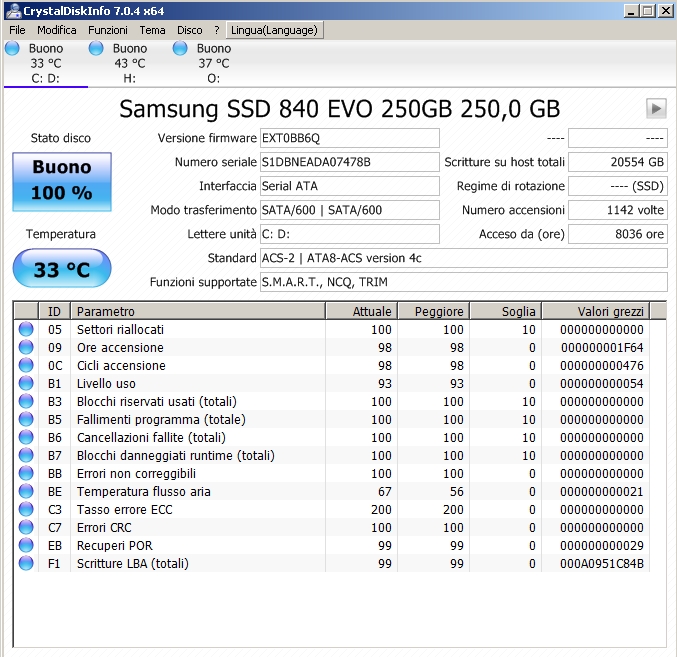Screen dimensions: 677x657
Task: Click the status orb for disk C: D:
Action: pos(13,48)
